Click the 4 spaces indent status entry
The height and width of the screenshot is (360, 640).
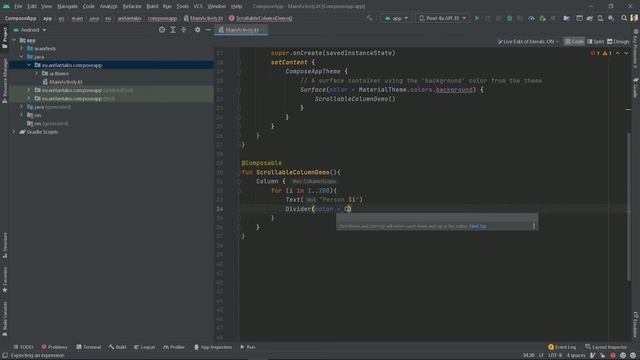[x=576, y=356]
